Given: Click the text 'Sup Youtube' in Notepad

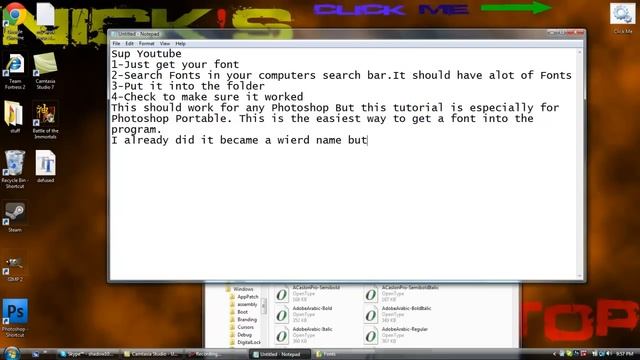Looking at the screenshot, I should point(146,54).
